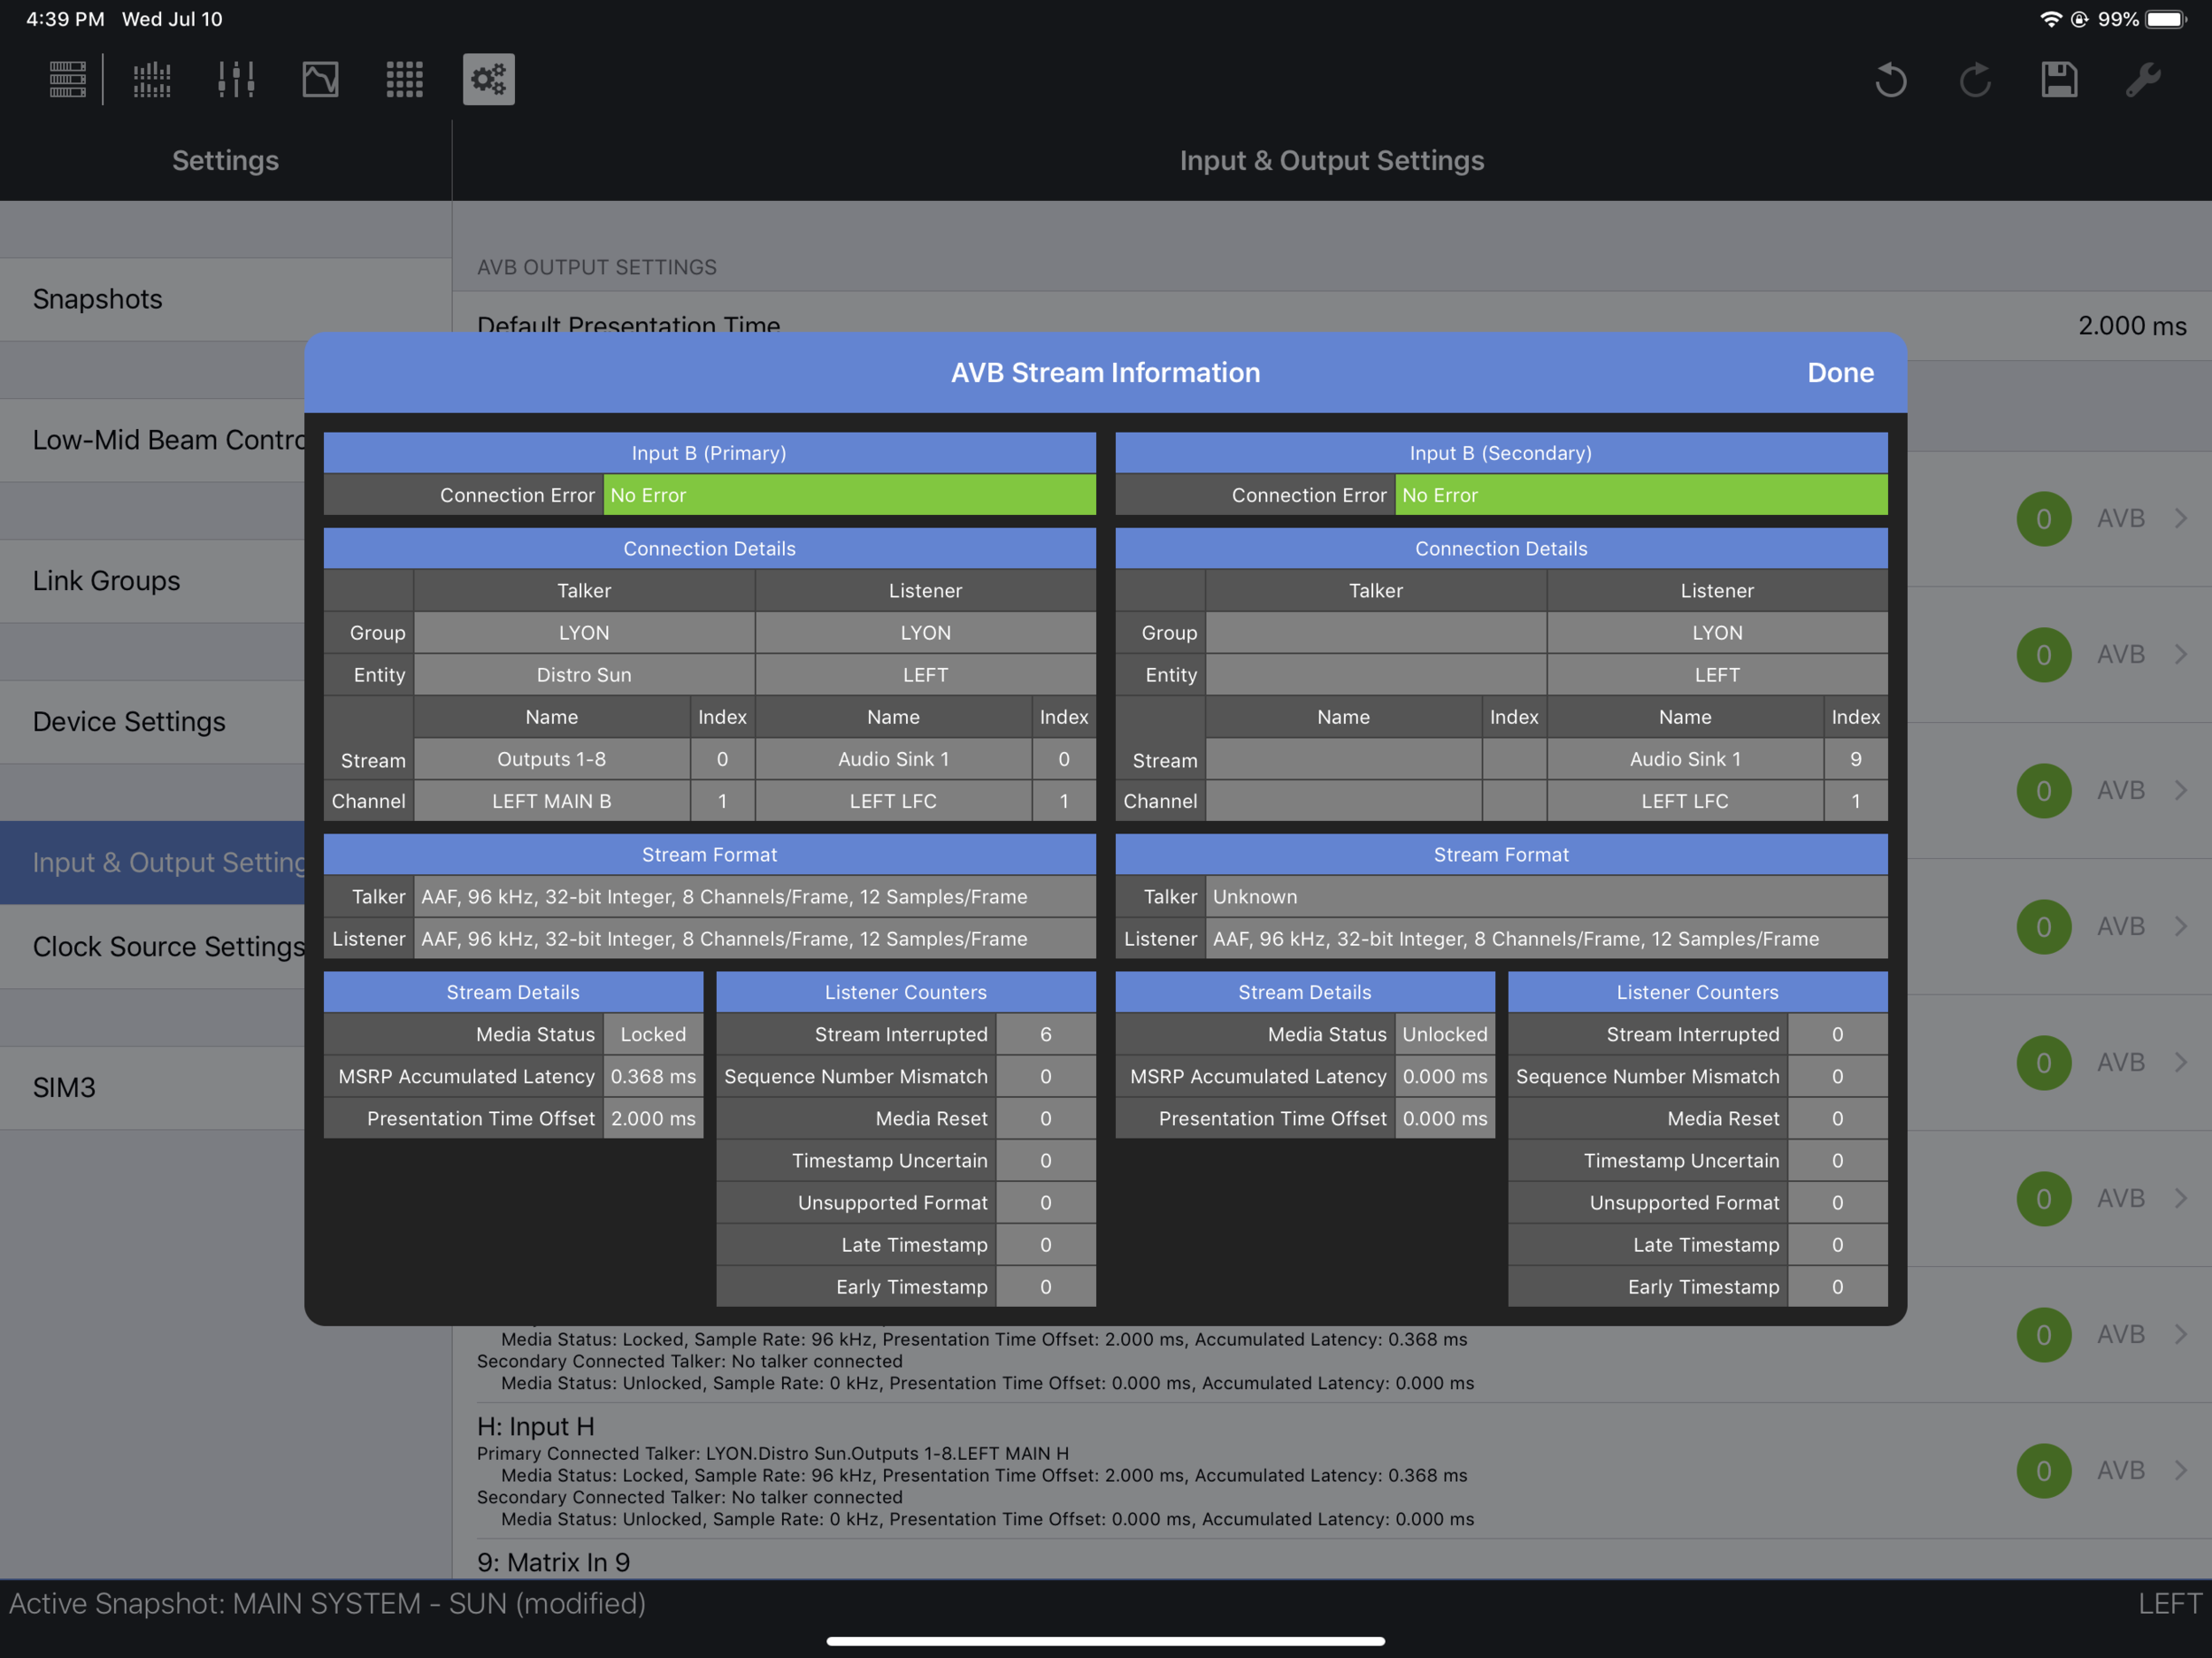Click the redo arrow icon
The width and height of the screenshot is (2212, 1658).
[x=1975, y=79]
